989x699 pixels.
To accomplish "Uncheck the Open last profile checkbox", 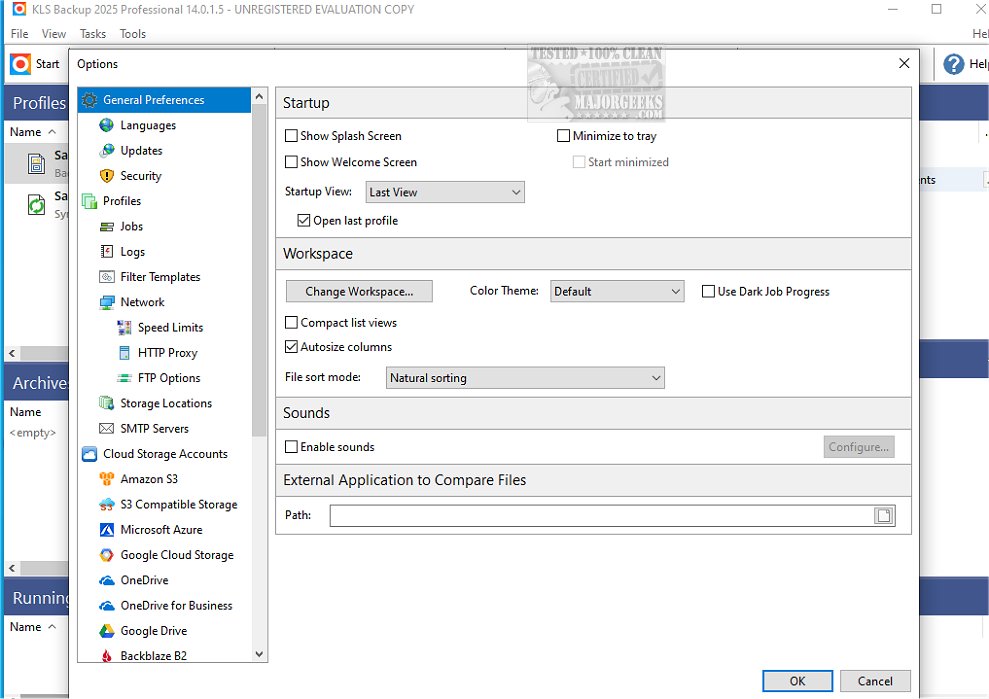I will pos(304,220).
